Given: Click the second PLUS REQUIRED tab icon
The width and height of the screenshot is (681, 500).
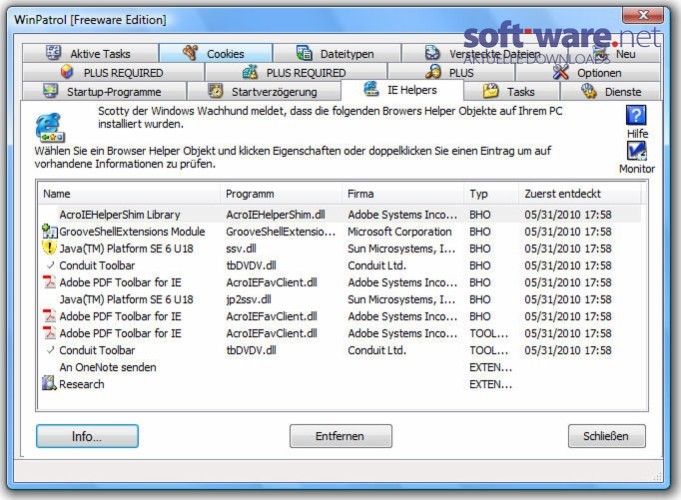Looking at the screenshot, I should click(x=250, y=72).
